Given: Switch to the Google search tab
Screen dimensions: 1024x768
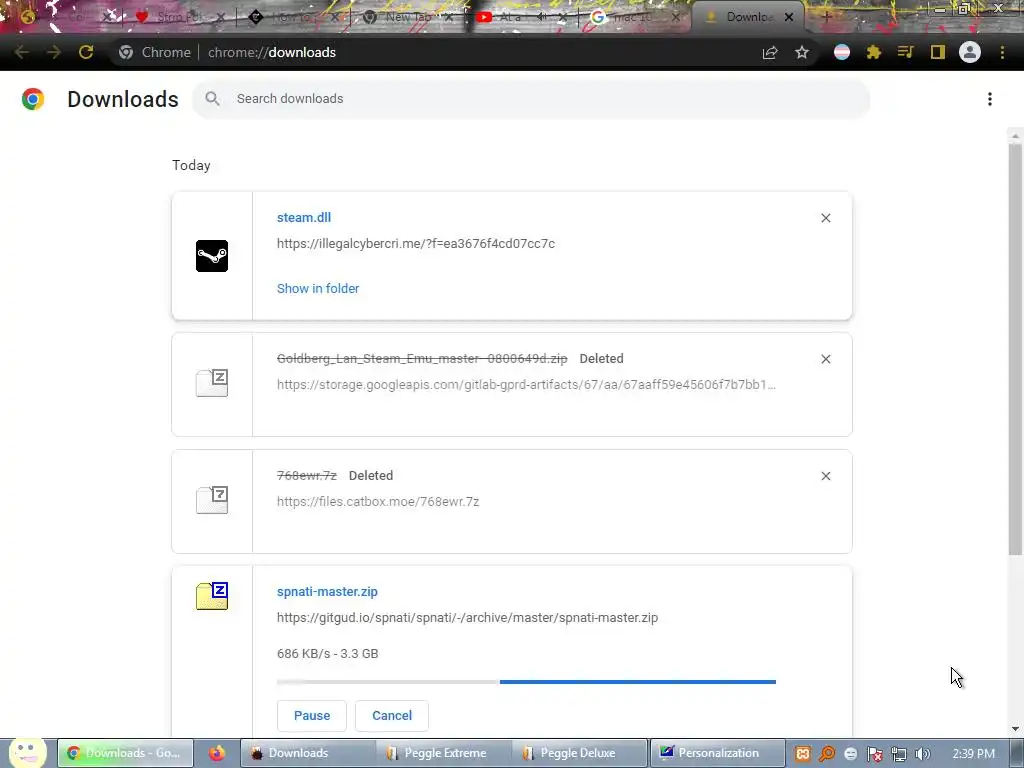Looking at the screenshot, I should pyautogui.click(x=635, y=17).
